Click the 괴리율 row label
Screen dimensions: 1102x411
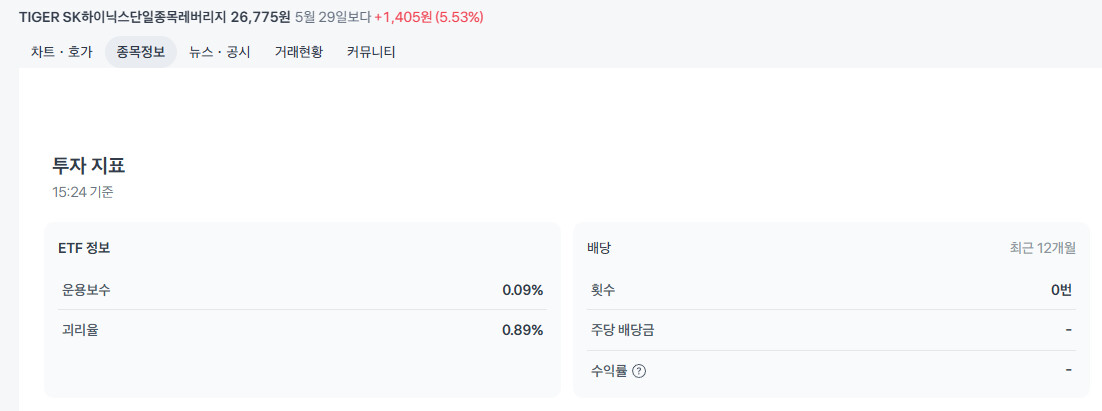[80, 330]
